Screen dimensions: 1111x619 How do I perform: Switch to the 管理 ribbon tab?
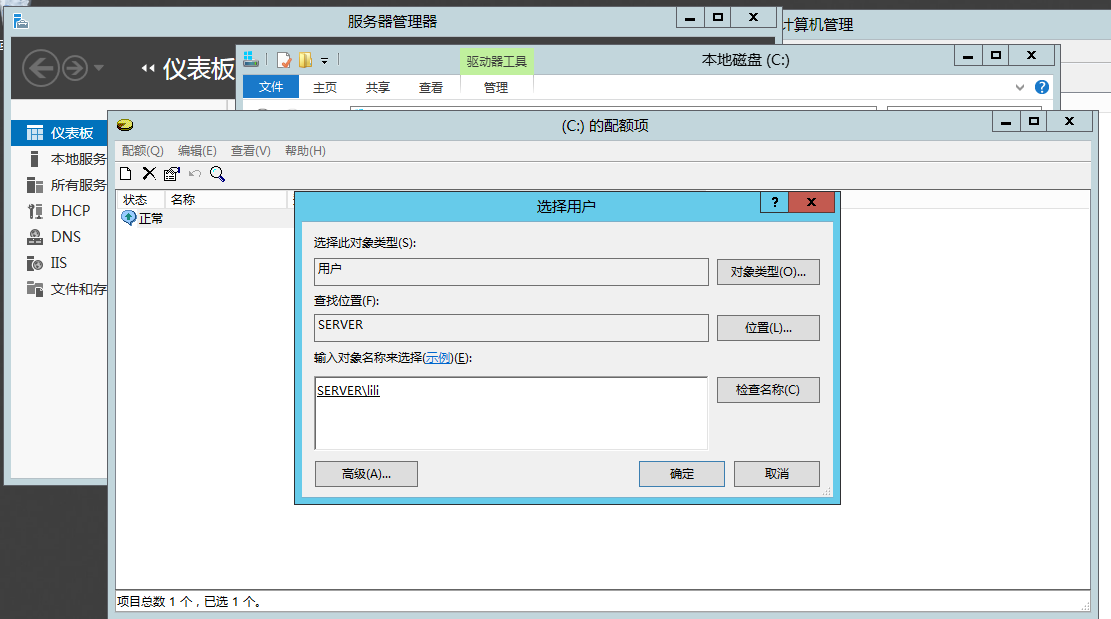(x=496, y=87)
